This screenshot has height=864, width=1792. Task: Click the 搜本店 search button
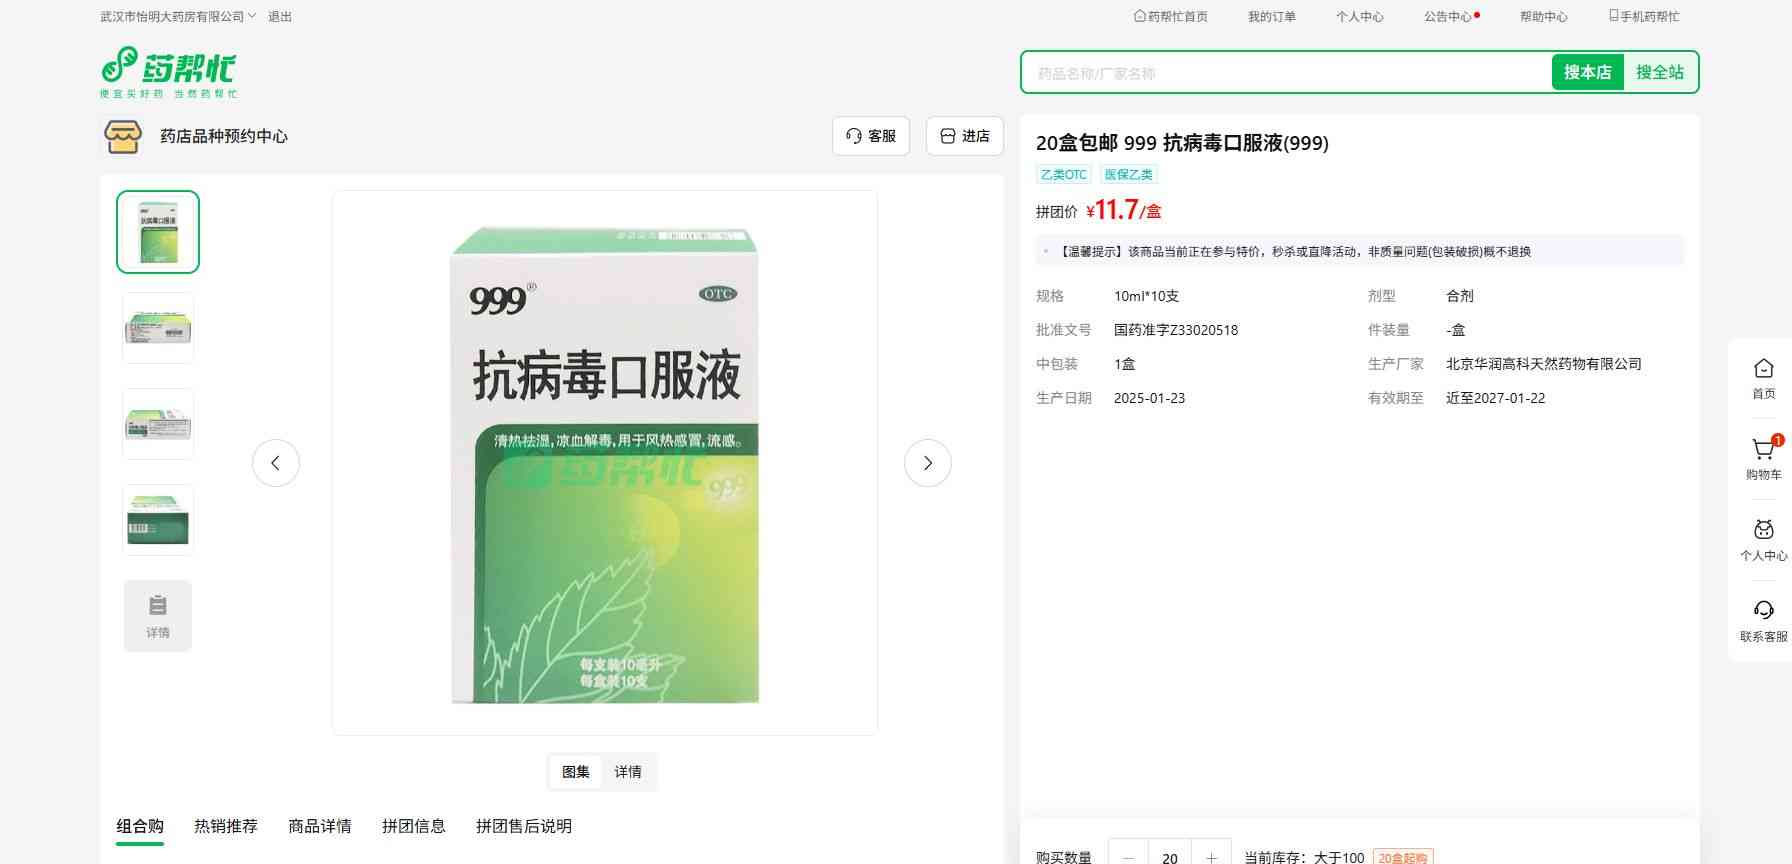pyautogui.click(x=1587, y=72)
